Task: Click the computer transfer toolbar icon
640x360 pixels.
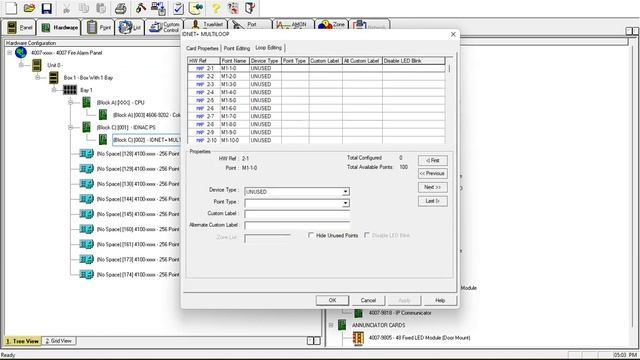Action: (158, 8)
